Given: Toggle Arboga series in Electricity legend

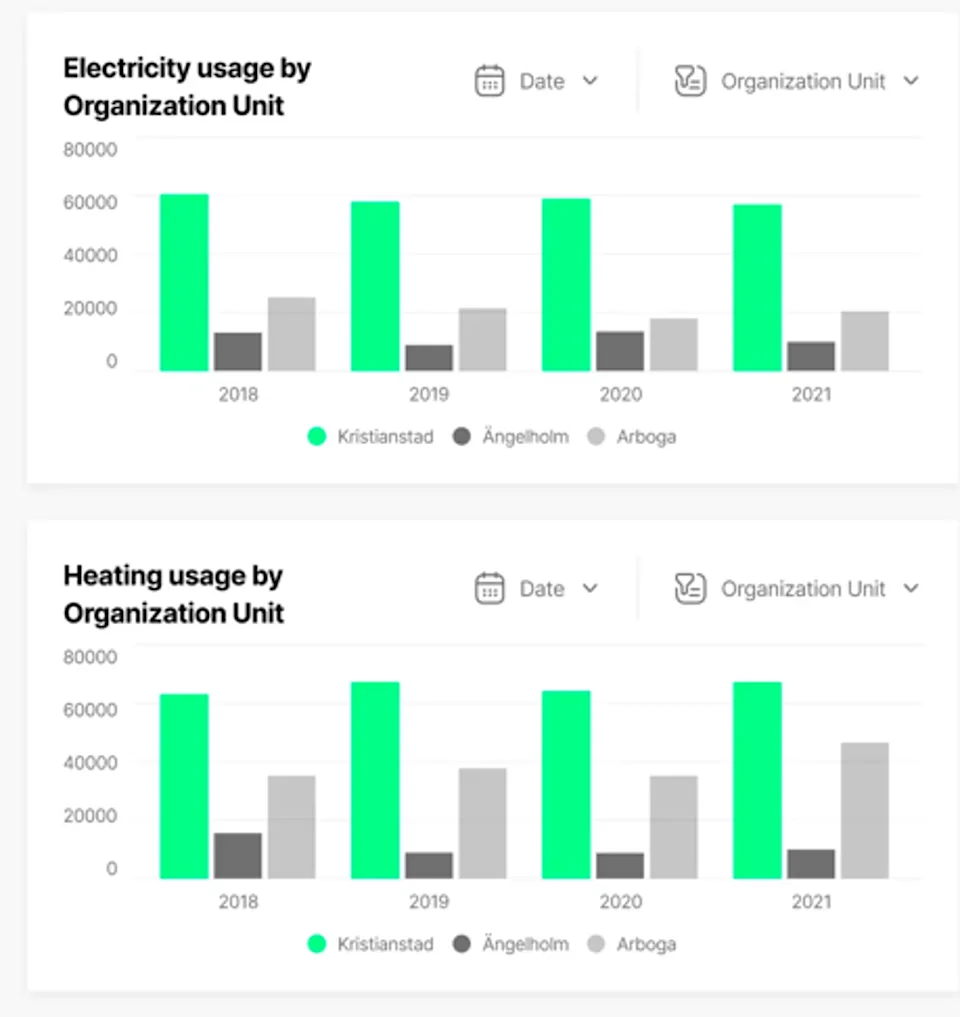Looking at the screenshot, I should [632, 437].
